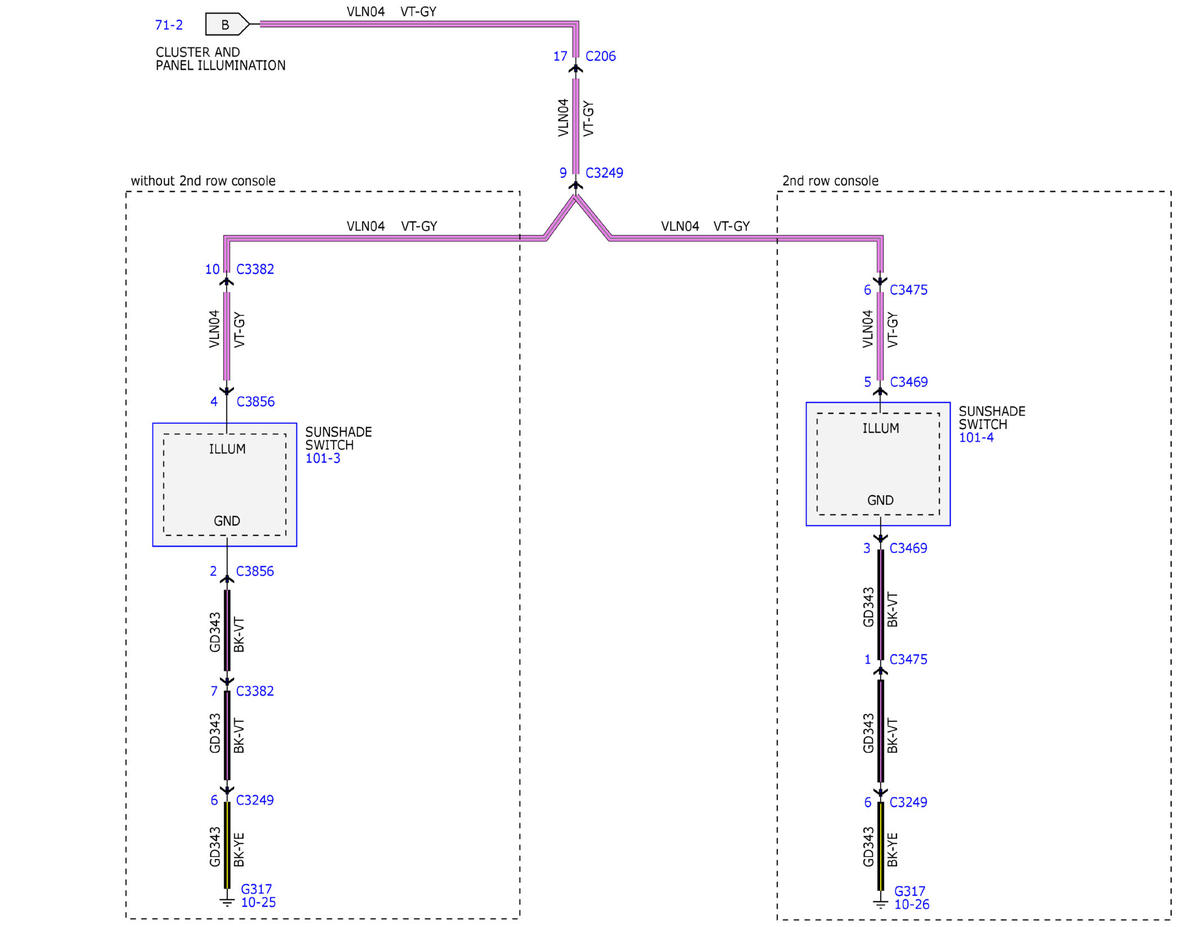Click connector C3469 at pin 3
Screen dimensions: 1200x927
(908, 548)
